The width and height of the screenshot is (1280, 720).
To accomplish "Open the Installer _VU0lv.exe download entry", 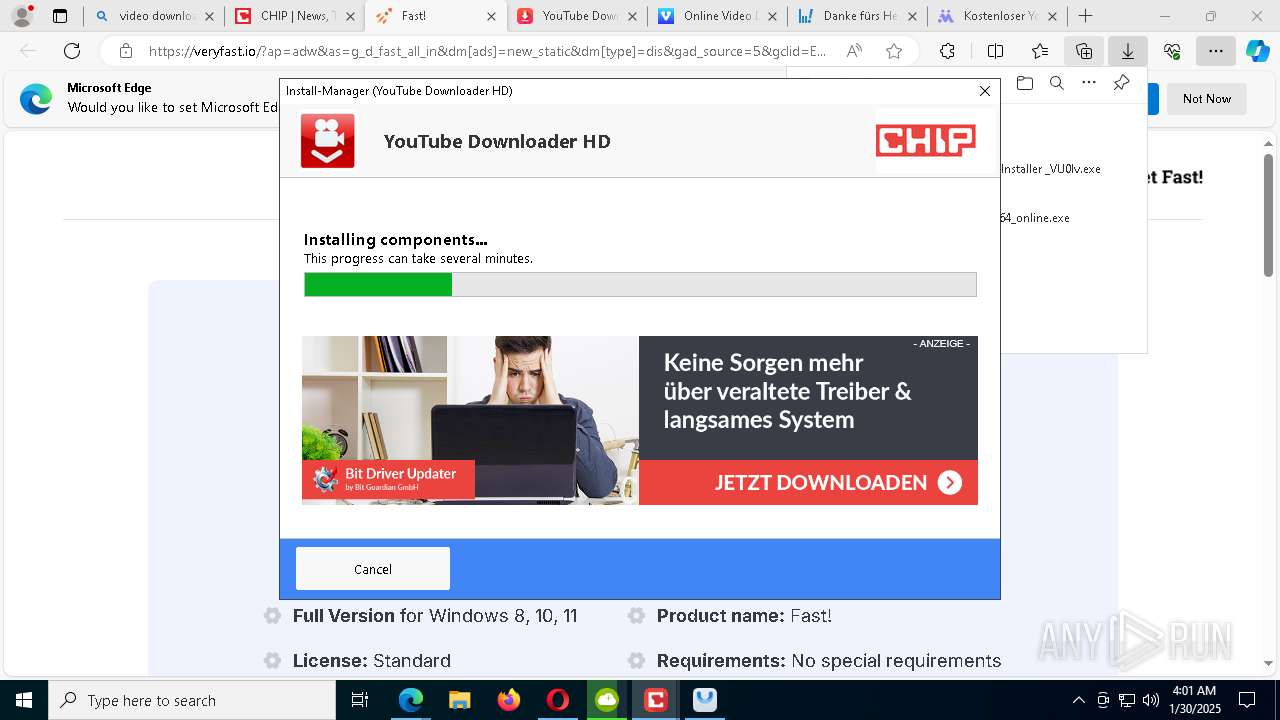I will click(x=1050, y=169).
